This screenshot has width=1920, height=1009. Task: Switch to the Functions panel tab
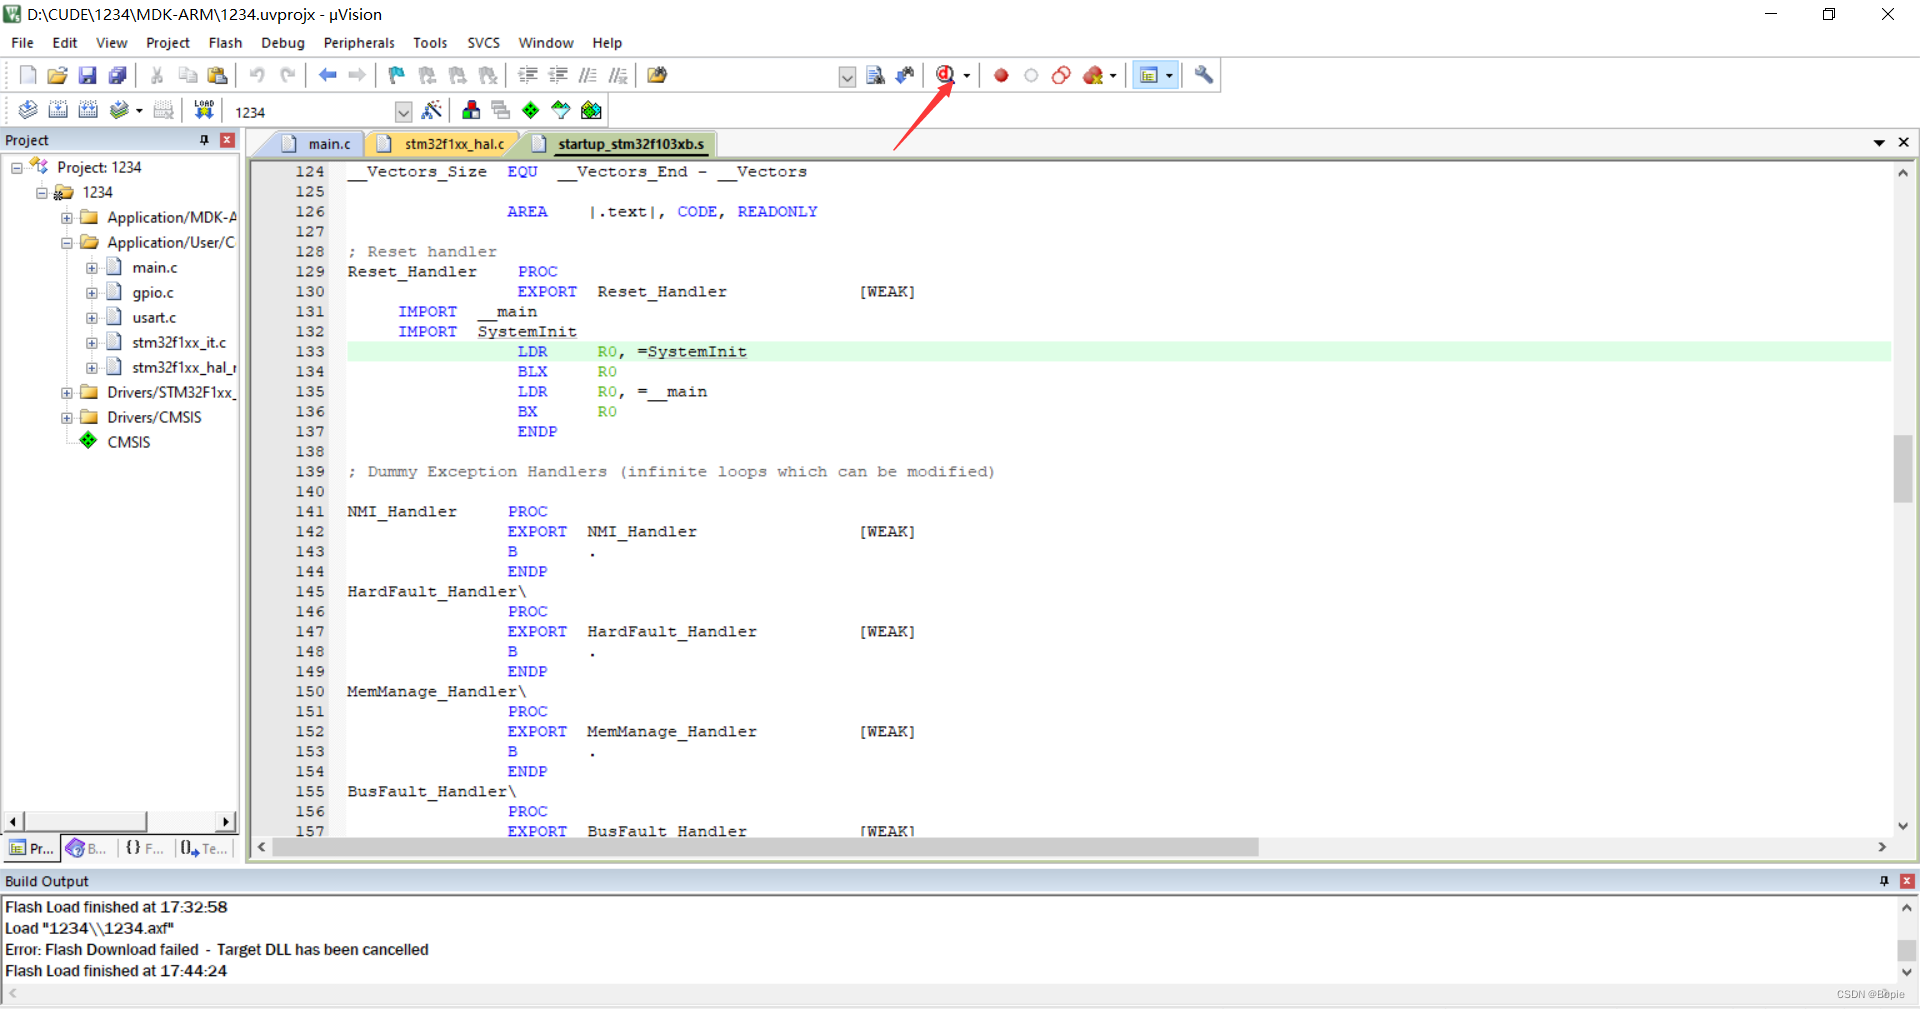click(x=144, y=848)
